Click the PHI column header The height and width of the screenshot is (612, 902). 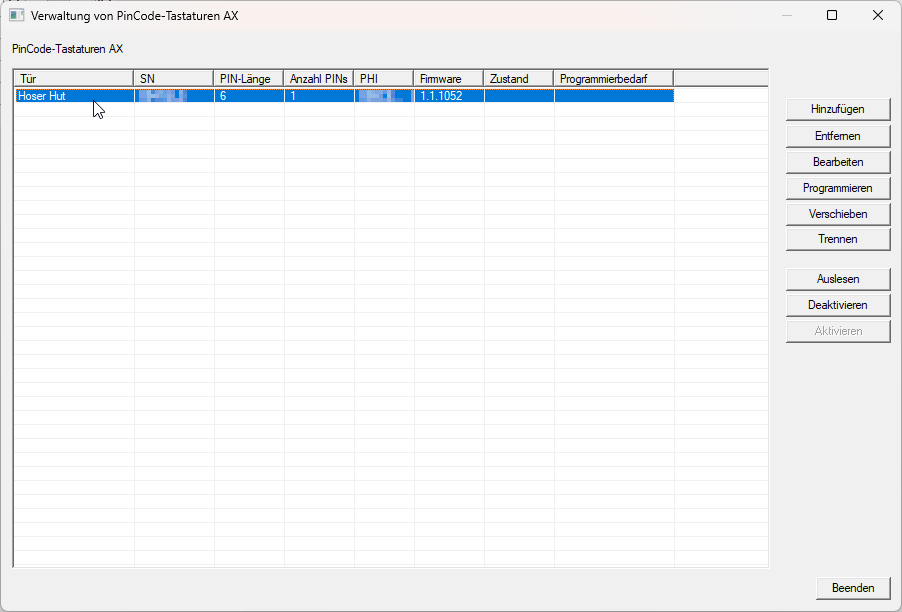(x=383, y=79)
